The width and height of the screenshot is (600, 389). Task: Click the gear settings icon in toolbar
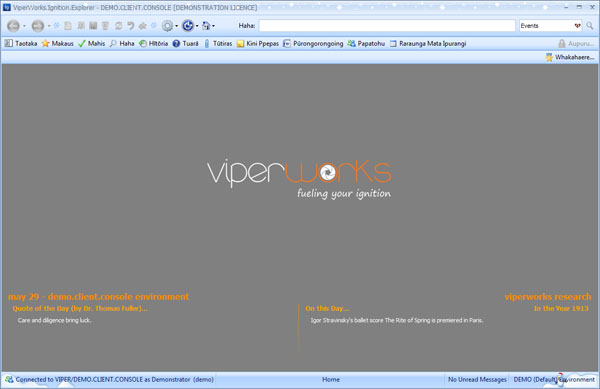(x=167, y=26)
